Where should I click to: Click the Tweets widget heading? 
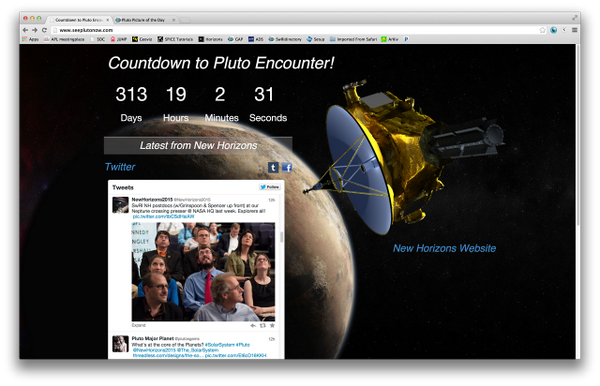click(123, 187)
